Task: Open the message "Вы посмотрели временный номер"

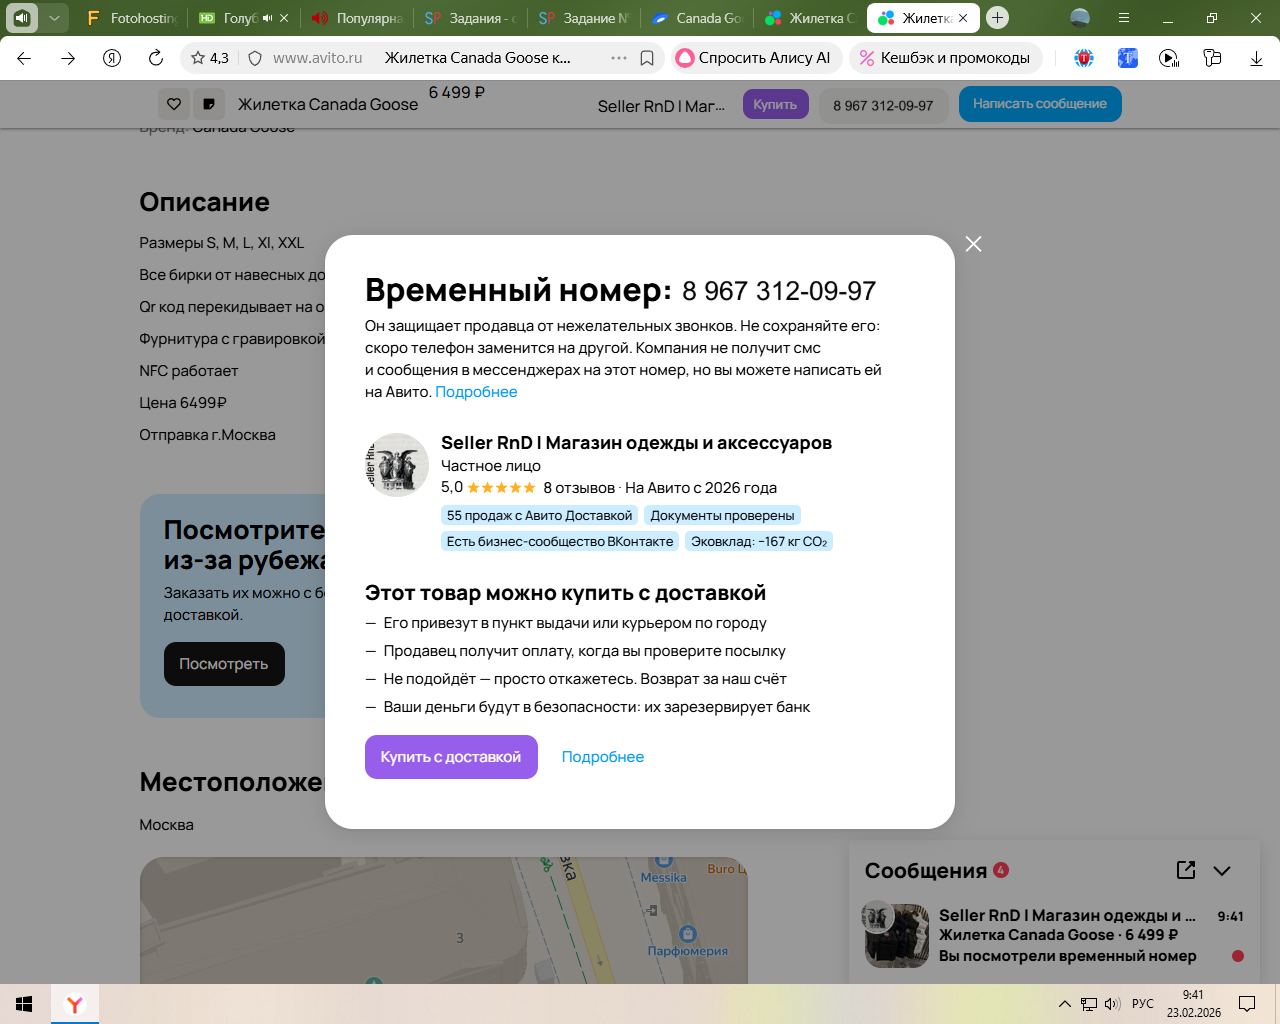Action: [1067, 956]
